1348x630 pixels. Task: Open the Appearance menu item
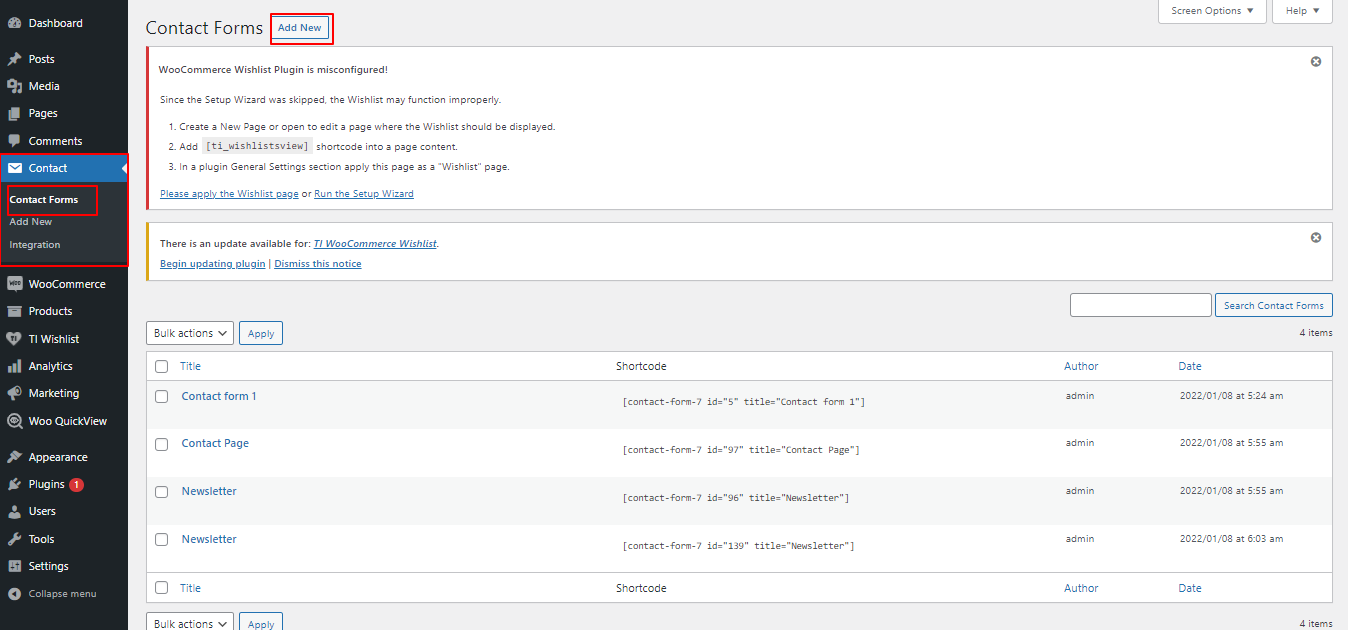pos(58,457)
